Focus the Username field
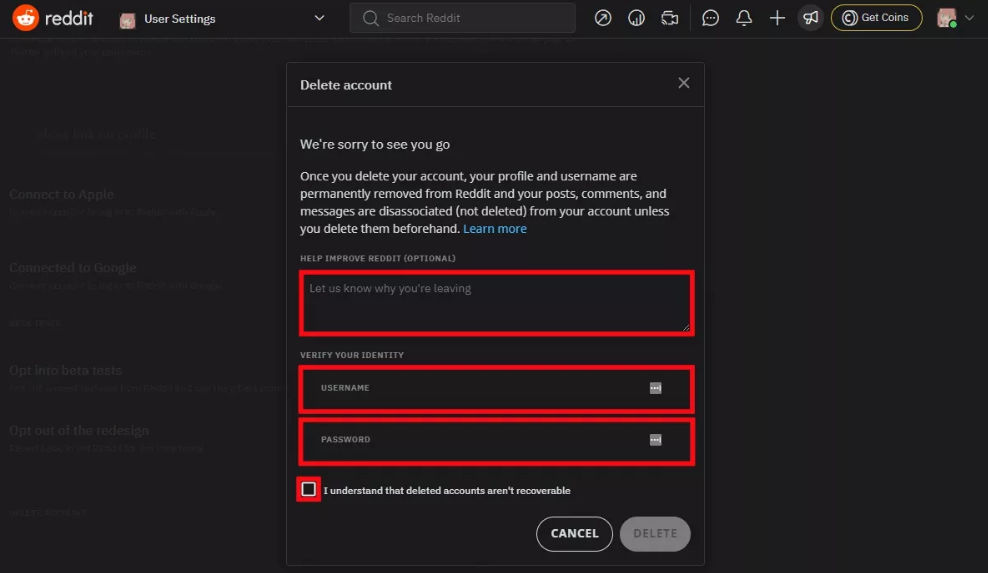This screenshot has width=988, height=573. 497,388
